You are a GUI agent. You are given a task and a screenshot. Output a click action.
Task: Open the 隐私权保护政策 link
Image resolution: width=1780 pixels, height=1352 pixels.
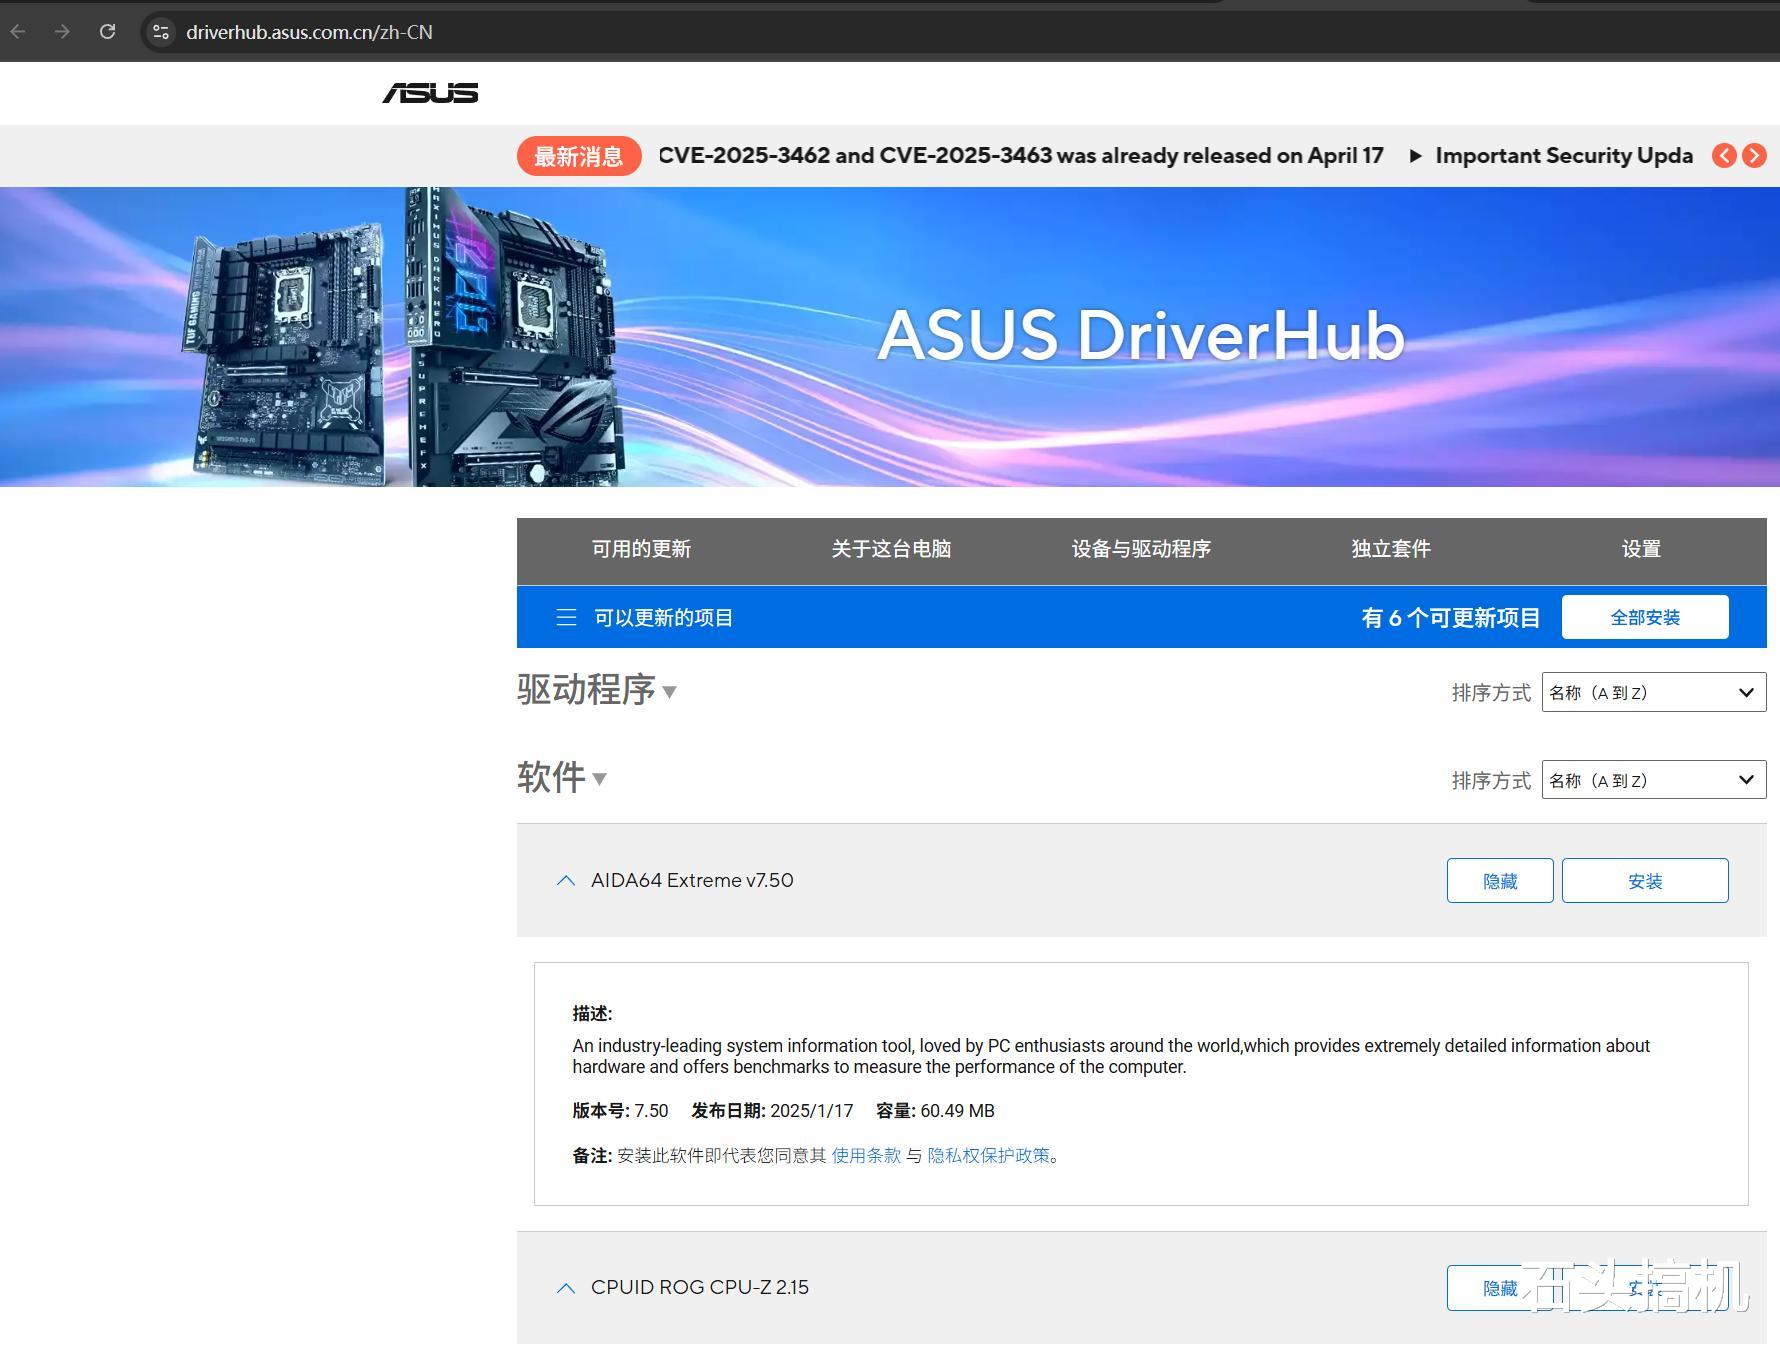(x=989, y=1156)
